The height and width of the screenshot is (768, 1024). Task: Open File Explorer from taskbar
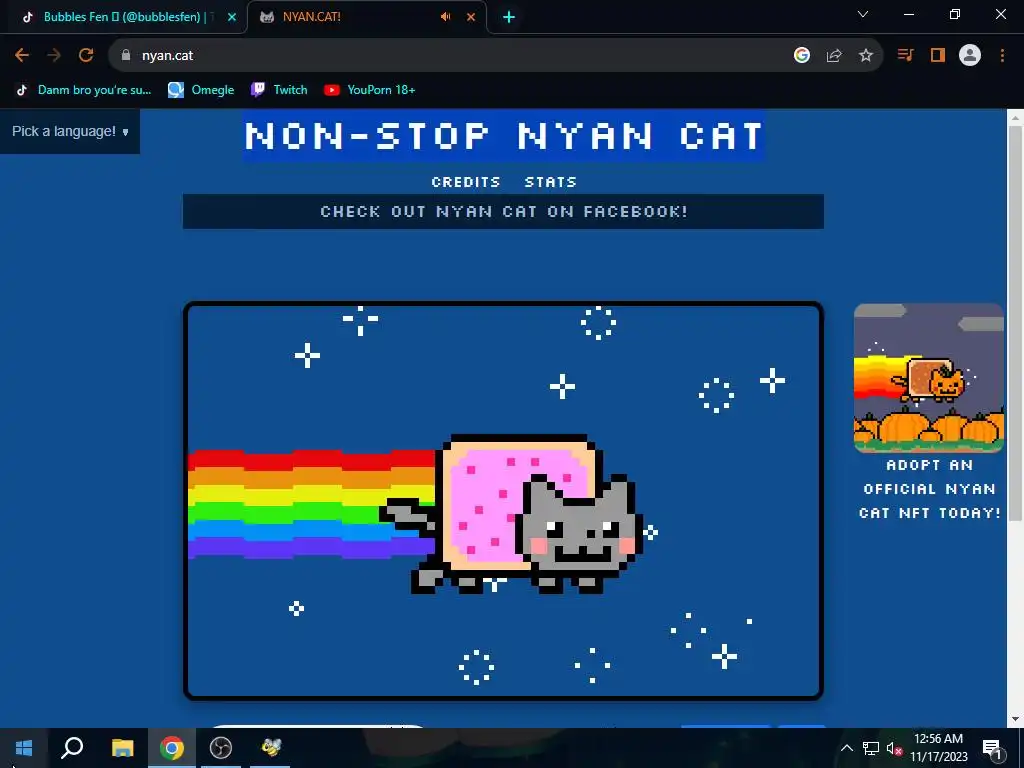coord(122,748)
